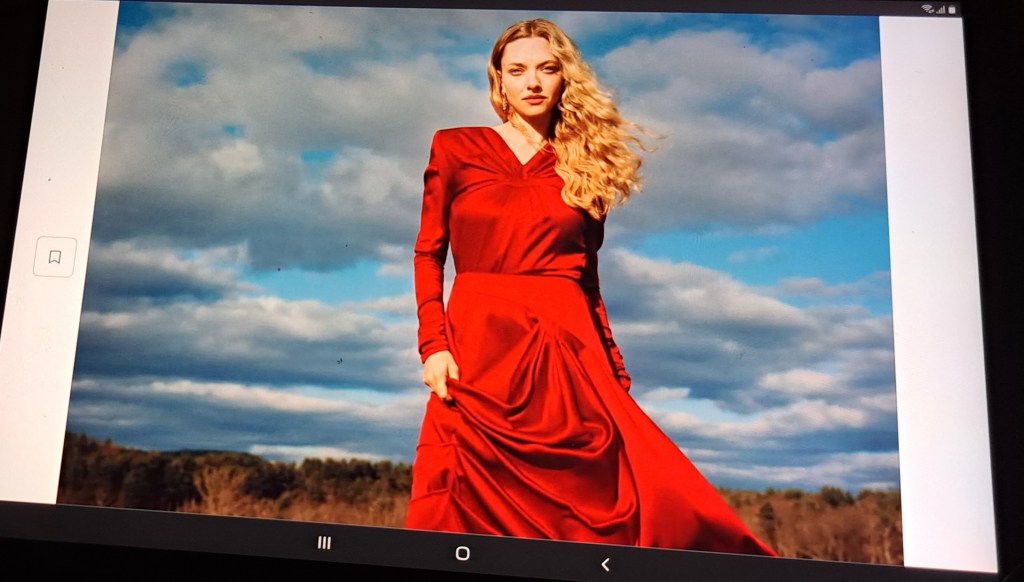Tap the Wi-Fi status icon
This screenshot has width=1024, height=582.
coord(927,9)
